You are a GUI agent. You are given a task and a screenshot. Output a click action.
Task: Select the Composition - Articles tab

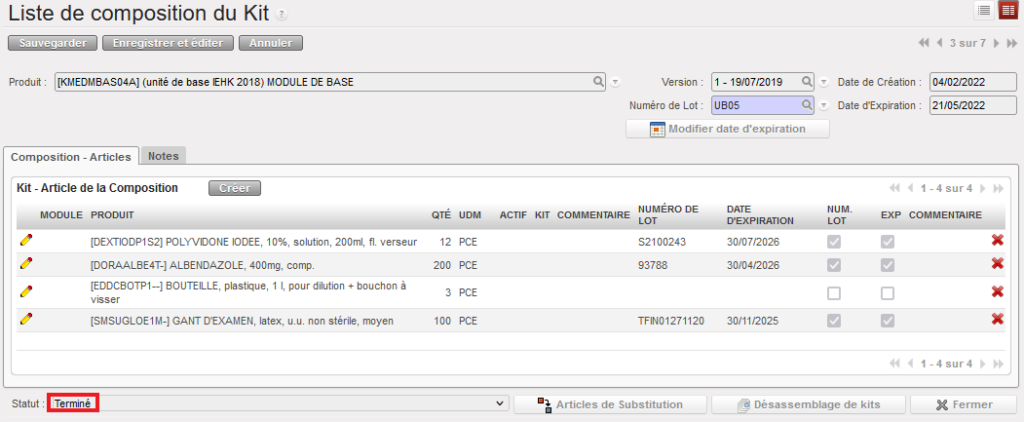[x=70, y=156]
